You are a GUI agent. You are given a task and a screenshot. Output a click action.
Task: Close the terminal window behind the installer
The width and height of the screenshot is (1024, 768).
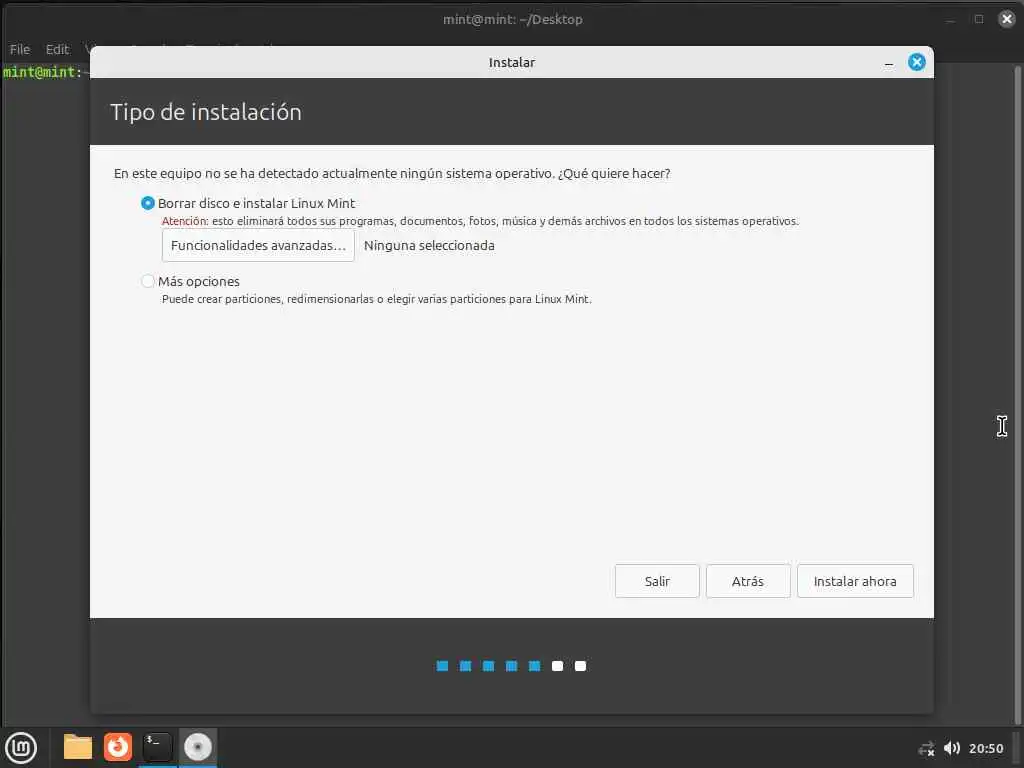pyautogui.click(x=1006, y=19)
